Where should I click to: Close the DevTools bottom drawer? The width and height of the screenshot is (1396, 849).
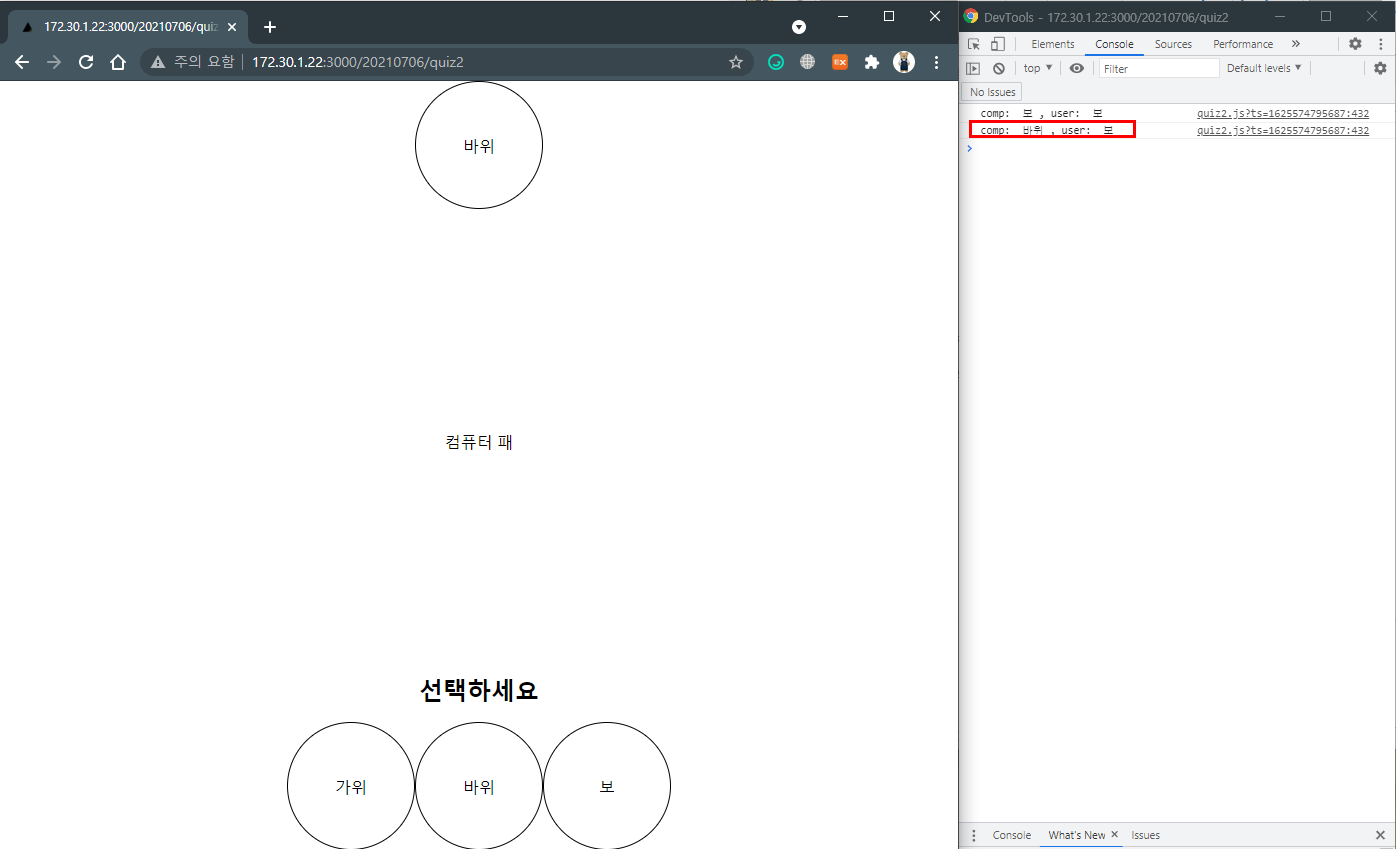coord(1380,835)
